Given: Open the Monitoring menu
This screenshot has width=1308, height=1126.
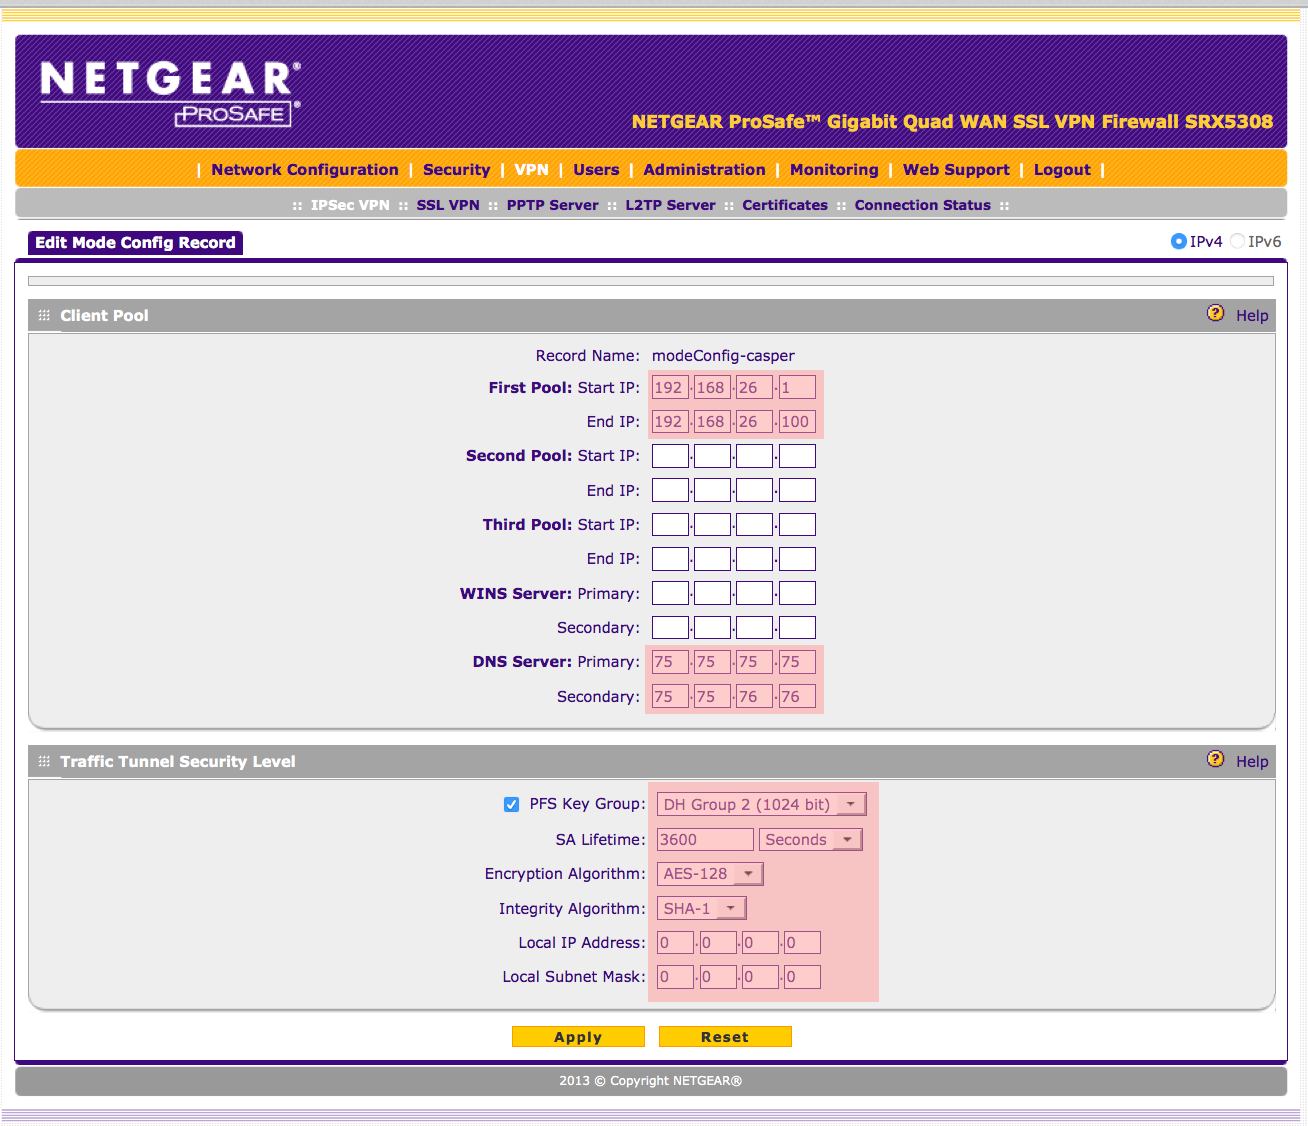Looking at the screenshot, I should click(x=834, y=170).
